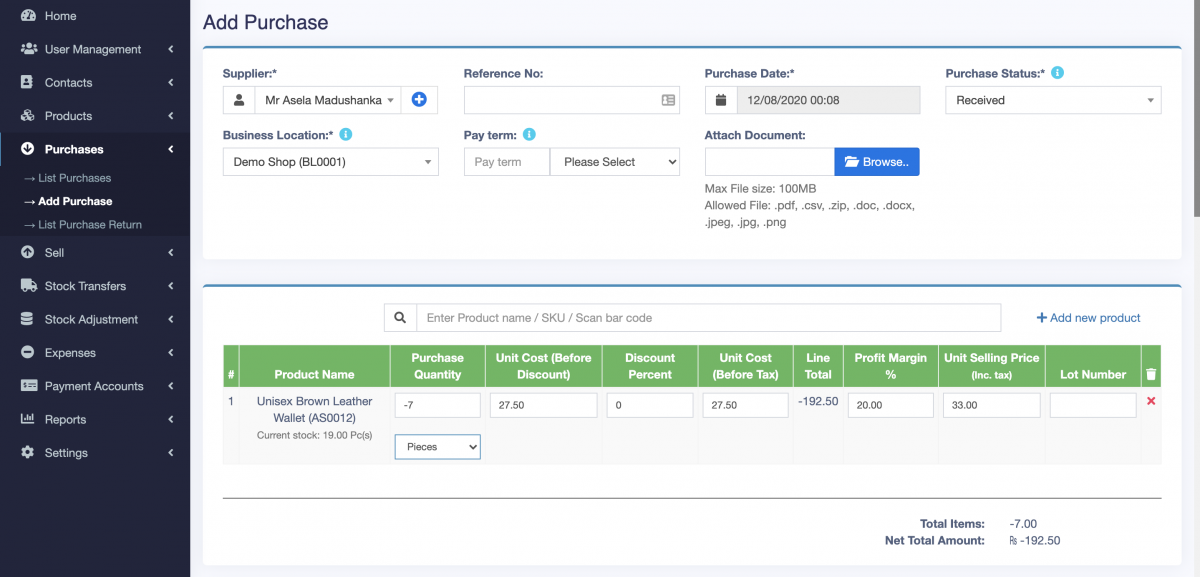Click the Payment Accounts money icon

click(27, 386)
